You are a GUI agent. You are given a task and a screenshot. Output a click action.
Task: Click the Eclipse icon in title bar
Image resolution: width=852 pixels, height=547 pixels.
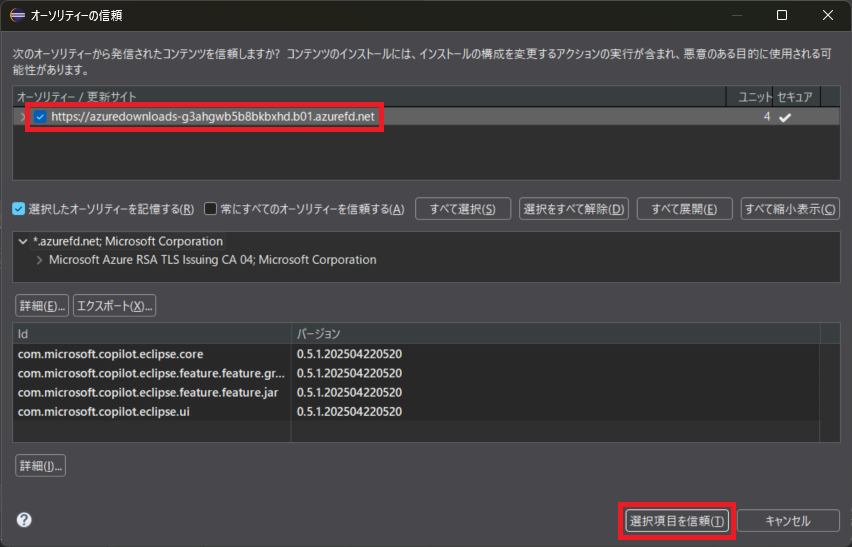tap(17, 16)
